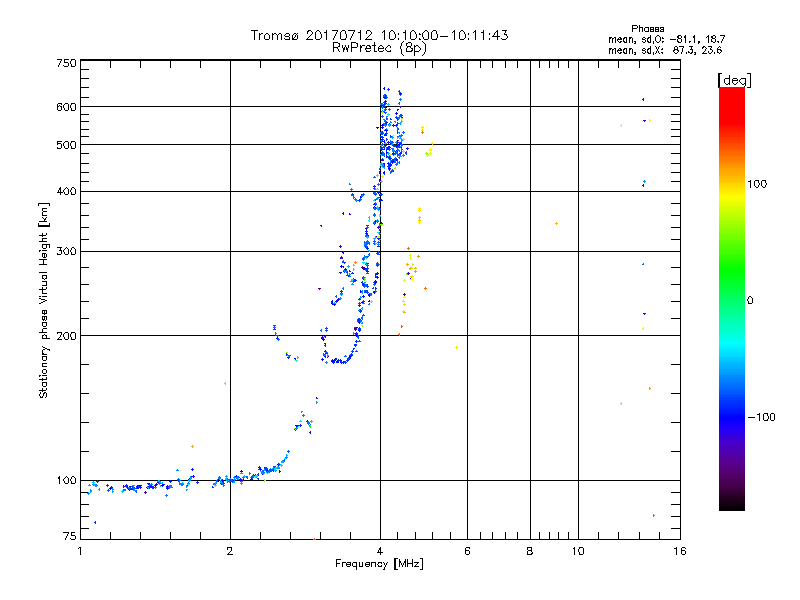Click the colorbar tick label "0"
Viewport: 800px width, 600px height.
click(x=750, y=301)
